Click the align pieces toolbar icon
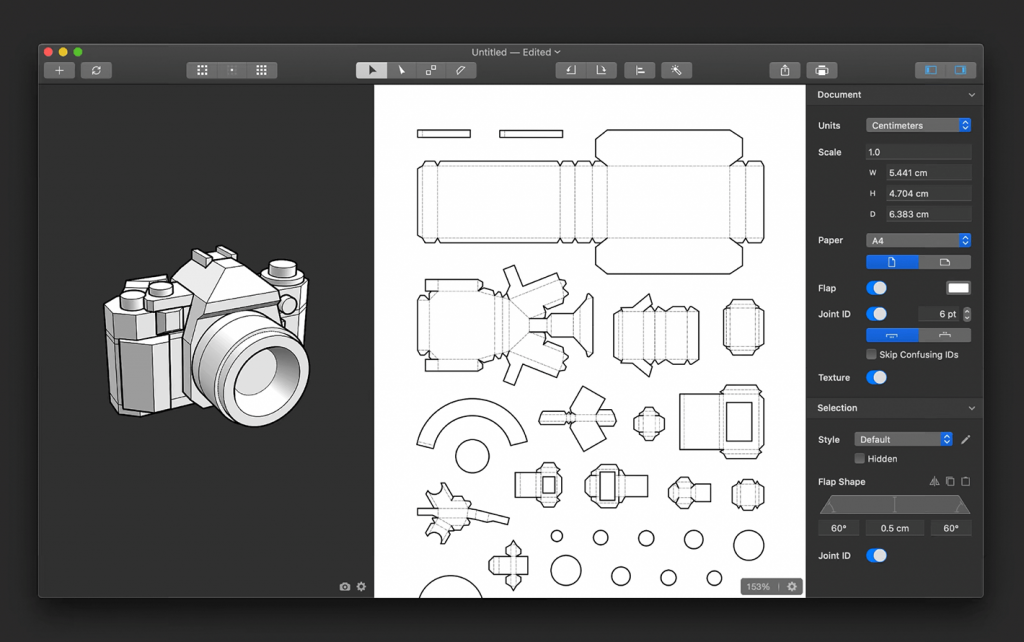Screen dimensions: 1024x642 click(640, 71)
